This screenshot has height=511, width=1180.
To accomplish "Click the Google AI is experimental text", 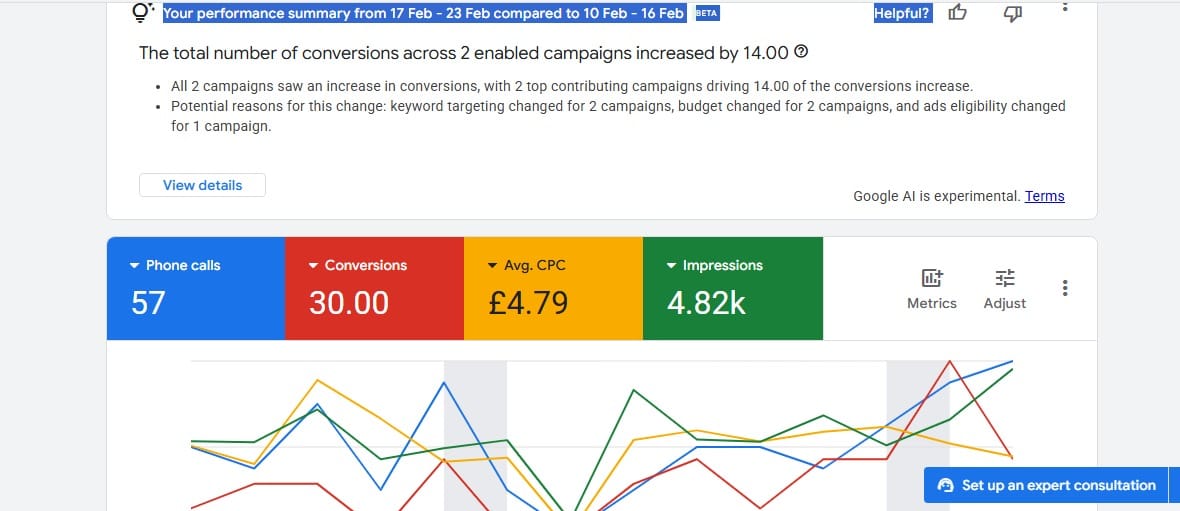I will [937, 196].
